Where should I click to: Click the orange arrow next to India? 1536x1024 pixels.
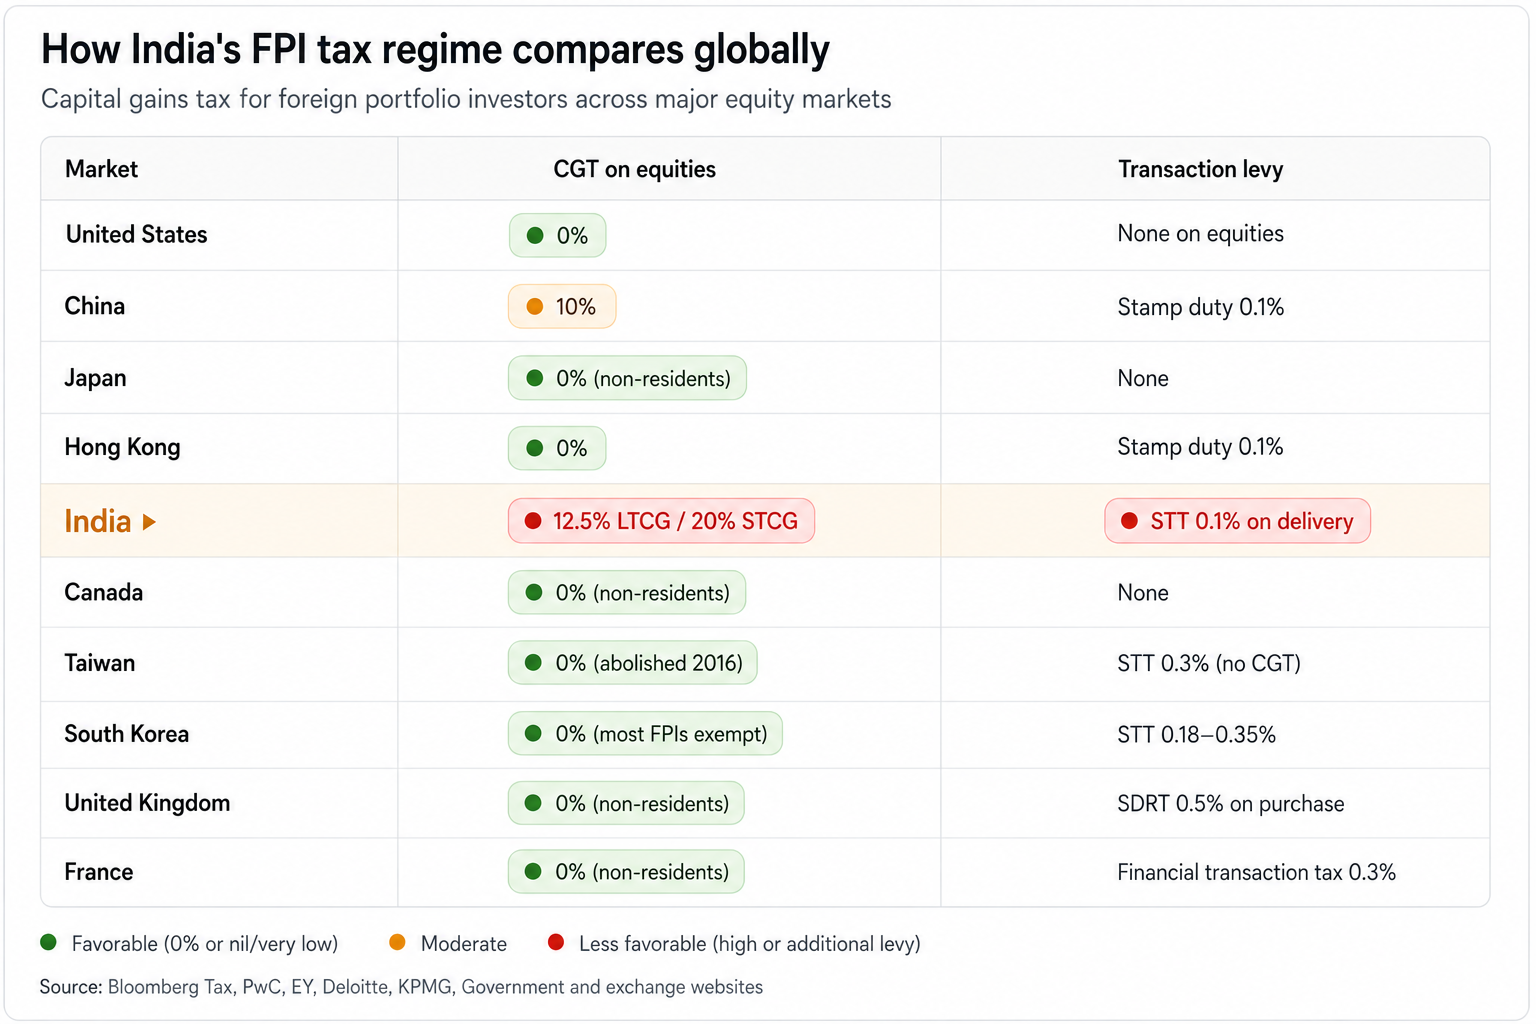149,522
